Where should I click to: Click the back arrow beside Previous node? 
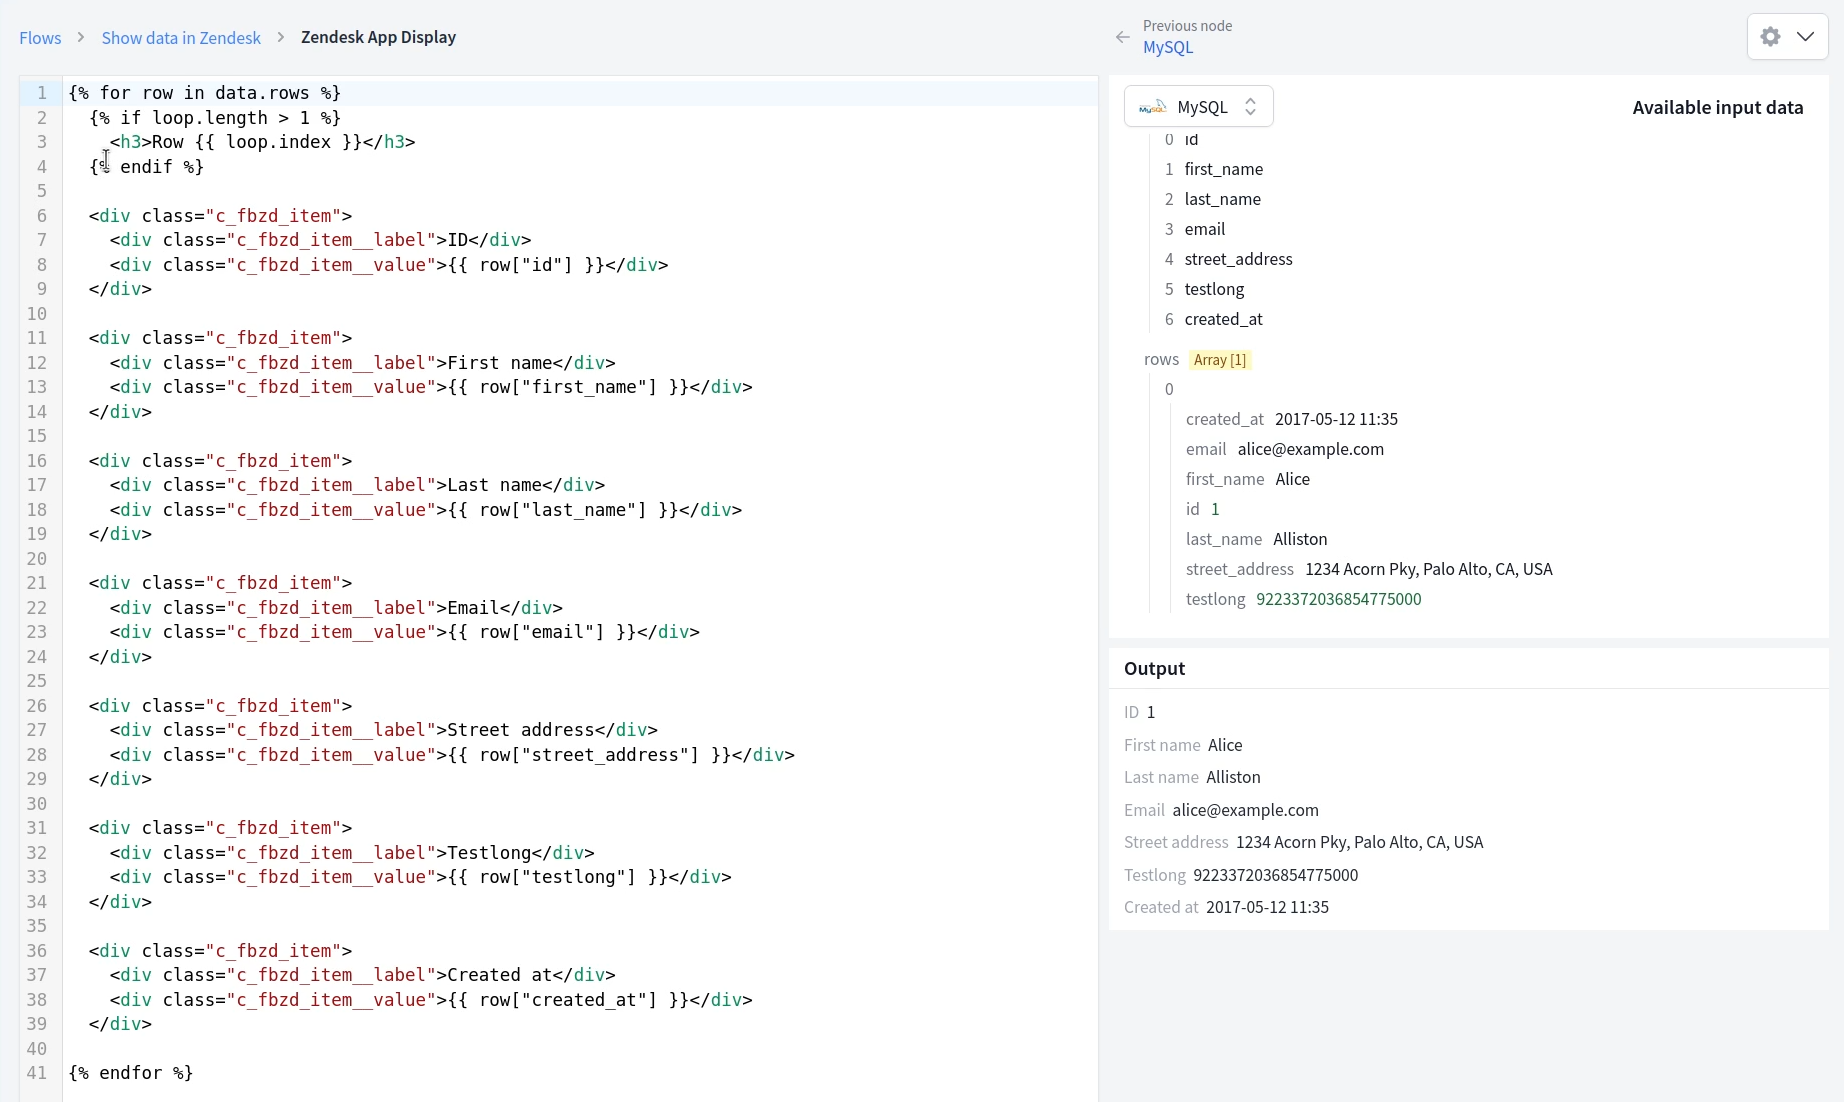point(1122,37)
